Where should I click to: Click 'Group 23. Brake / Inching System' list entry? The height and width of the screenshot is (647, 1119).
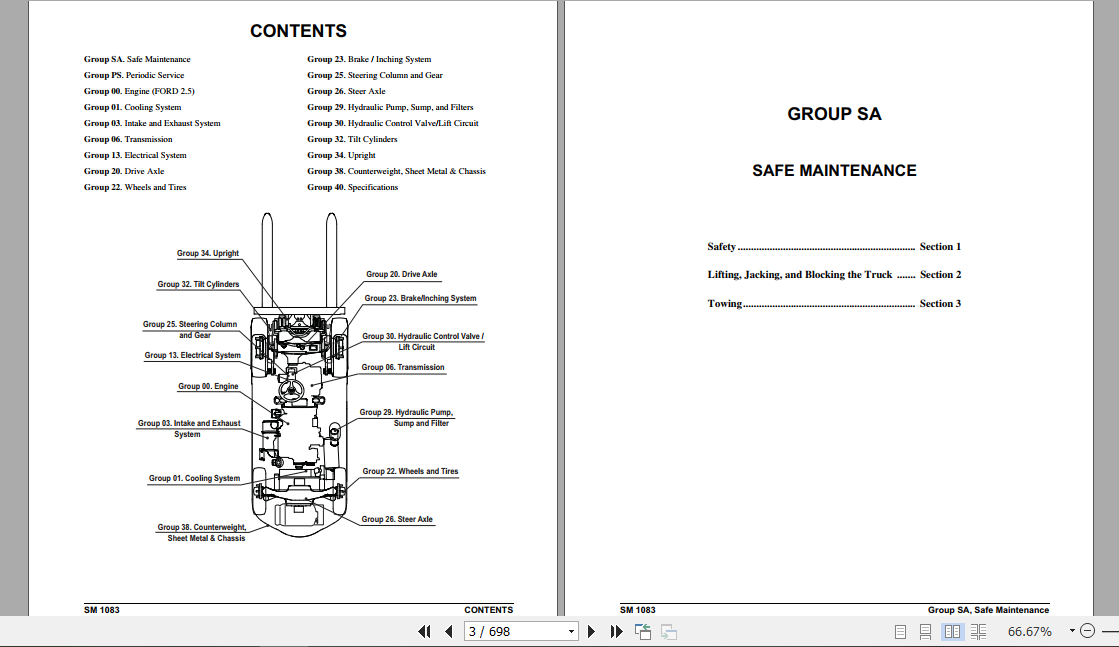[370, 59]
